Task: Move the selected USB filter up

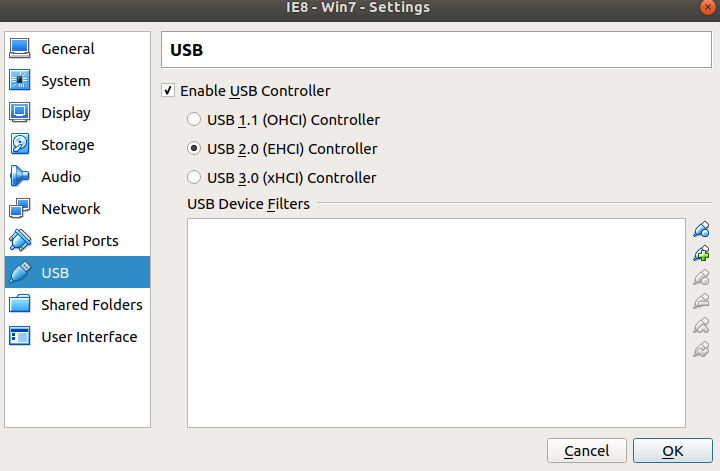Action: click(701, 326)
